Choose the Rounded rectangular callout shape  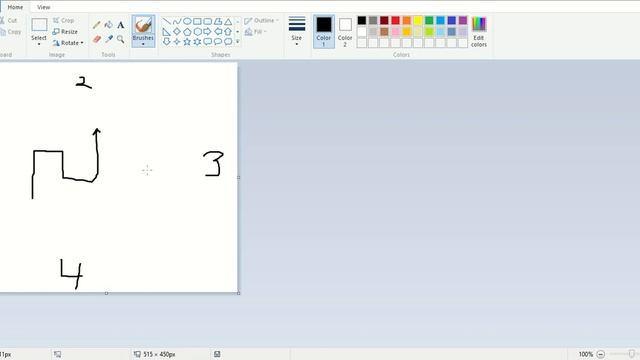(x=207, y=42)
